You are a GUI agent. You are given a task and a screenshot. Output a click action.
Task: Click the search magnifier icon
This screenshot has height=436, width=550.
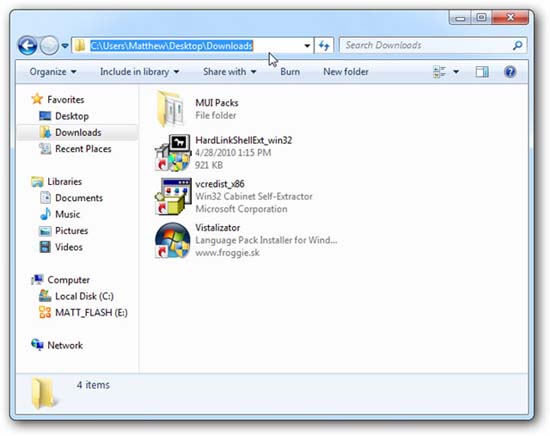pyautogui.click(x=517, y=46)
